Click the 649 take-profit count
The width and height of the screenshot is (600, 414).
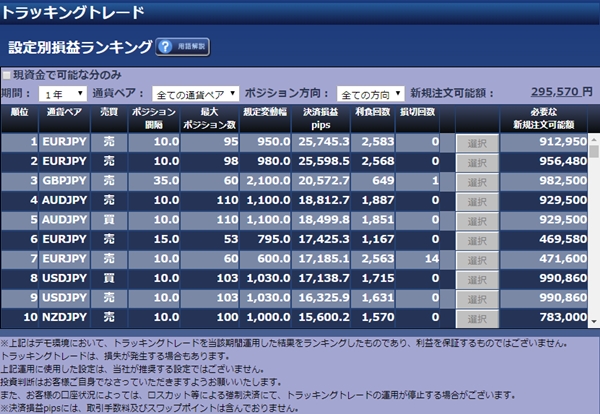pos(383,181)
